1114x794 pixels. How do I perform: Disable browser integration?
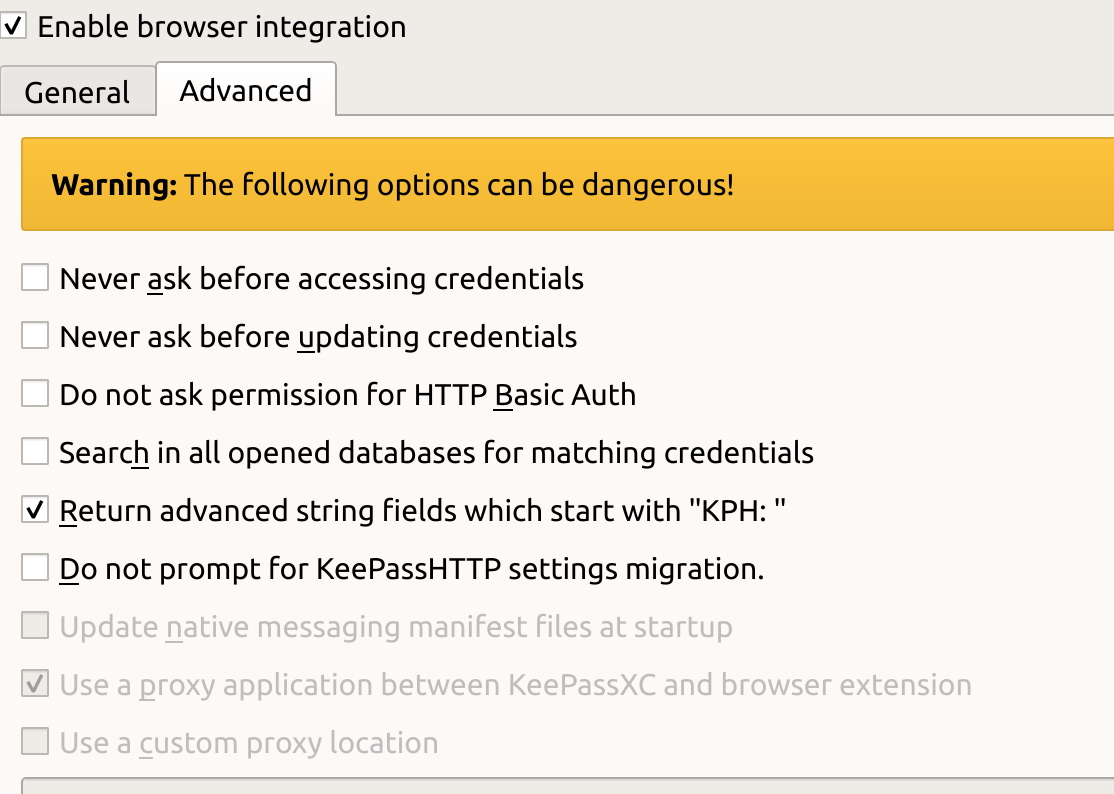(x=14, y=26)
